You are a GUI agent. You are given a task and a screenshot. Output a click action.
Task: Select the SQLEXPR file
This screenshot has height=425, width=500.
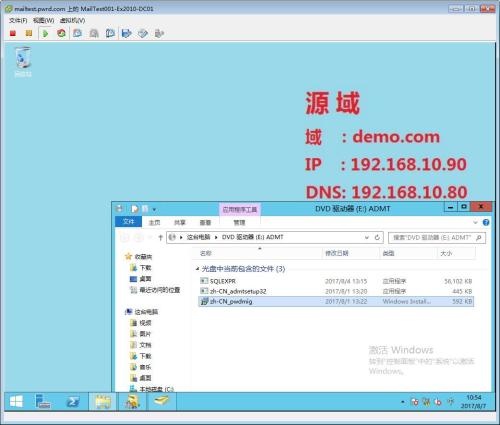(336, 281)
